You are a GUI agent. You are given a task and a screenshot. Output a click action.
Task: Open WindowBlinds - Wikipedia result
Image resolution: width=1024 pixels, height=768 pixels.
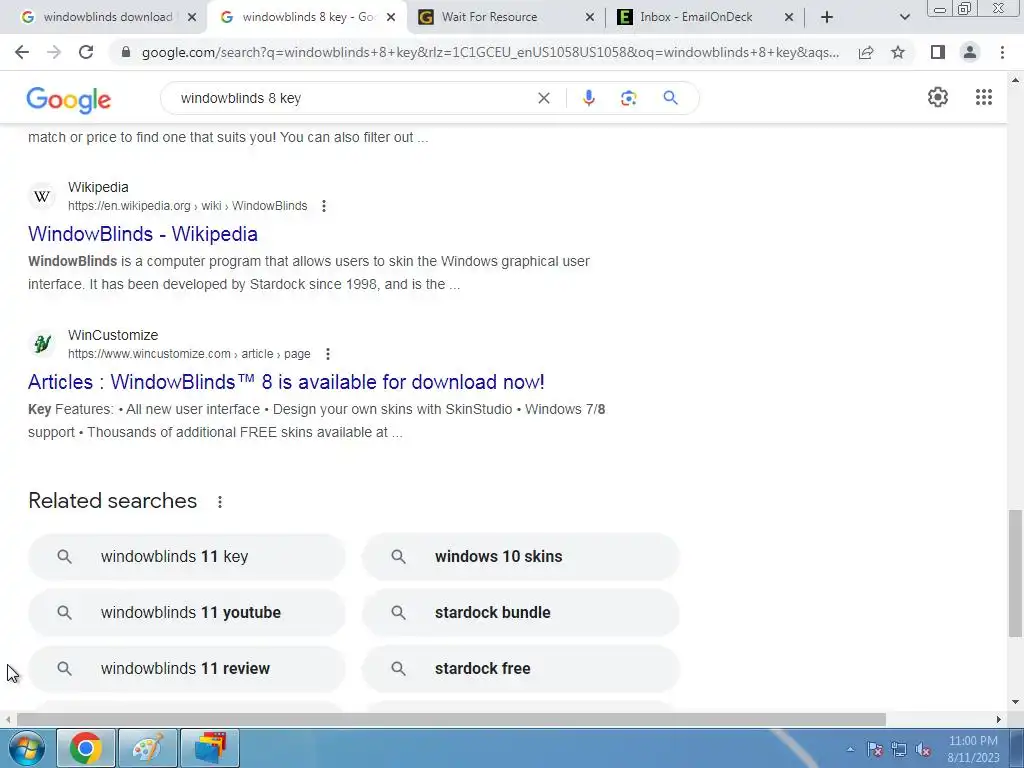click(x=143, y=234)
